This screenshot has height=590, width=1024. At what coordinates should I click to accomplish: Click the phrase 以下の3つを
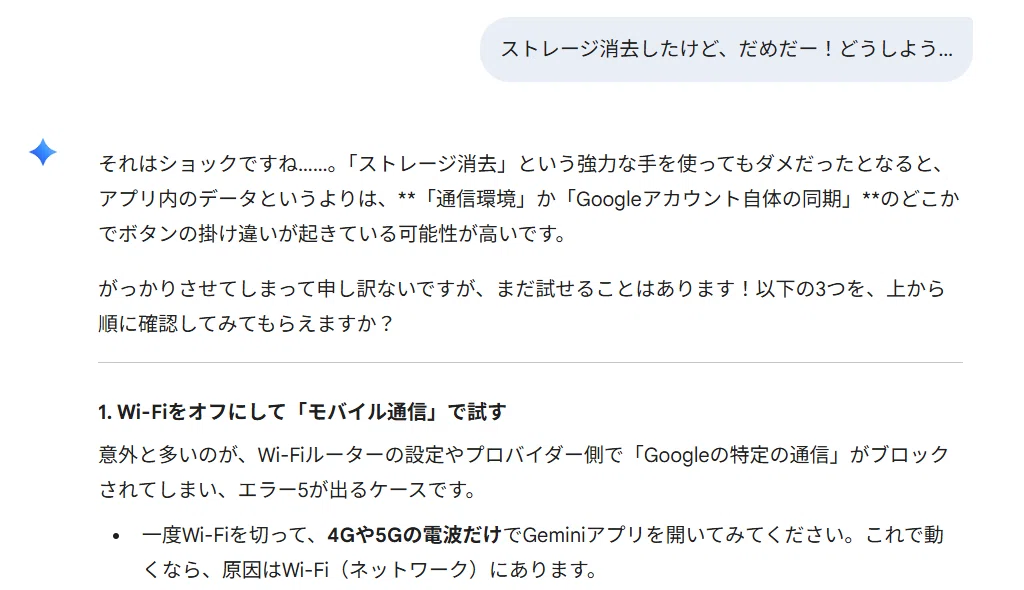(810, 288)
